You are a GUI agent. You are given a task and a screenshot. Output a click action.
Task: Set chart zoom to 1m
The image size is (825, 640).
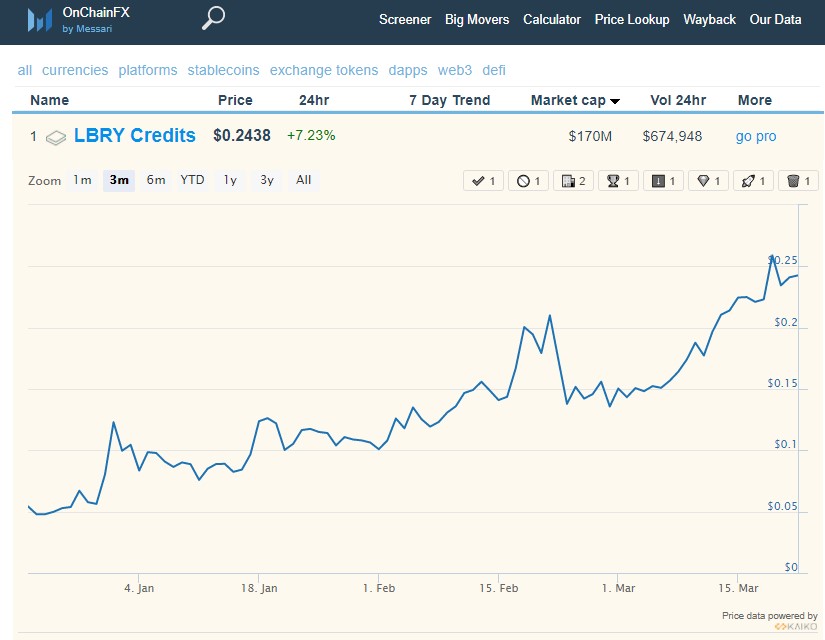tap(82, 180)
